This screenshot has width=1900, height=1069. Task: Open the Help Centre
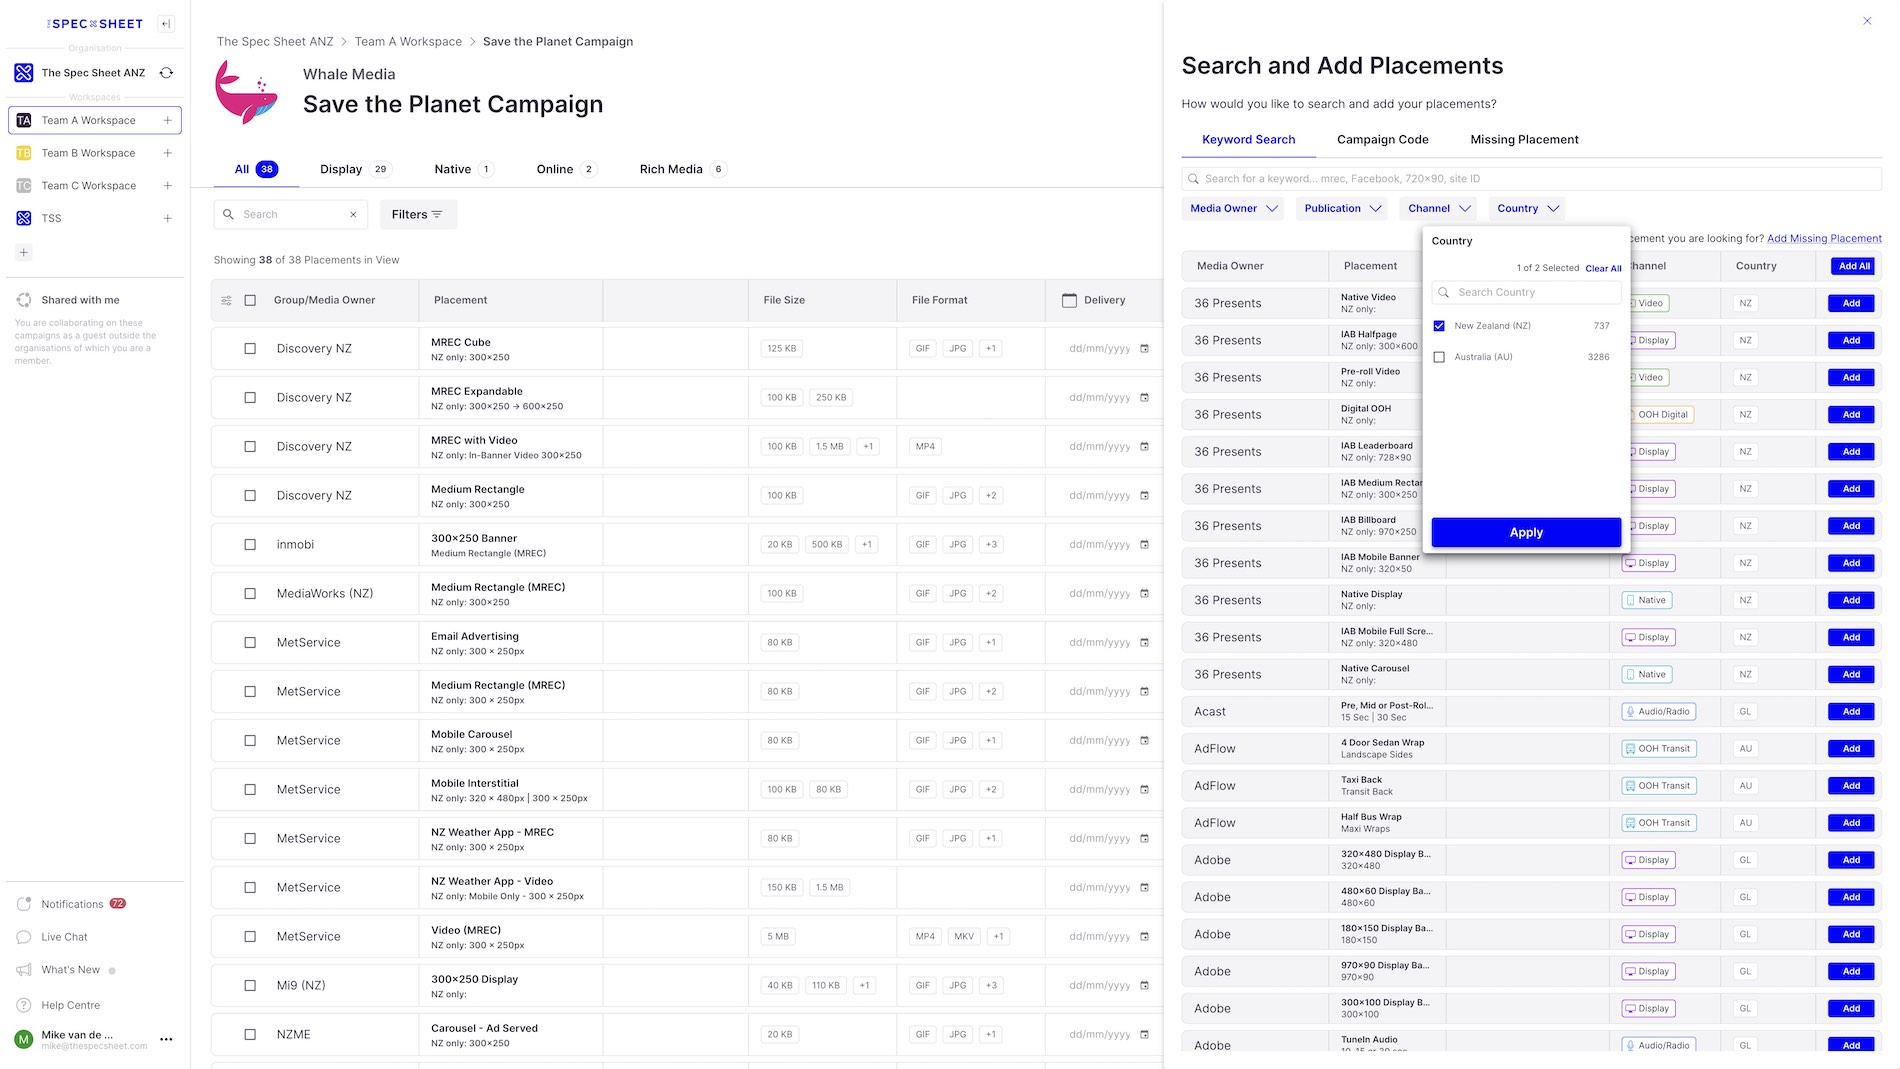tap(70, 1005)
